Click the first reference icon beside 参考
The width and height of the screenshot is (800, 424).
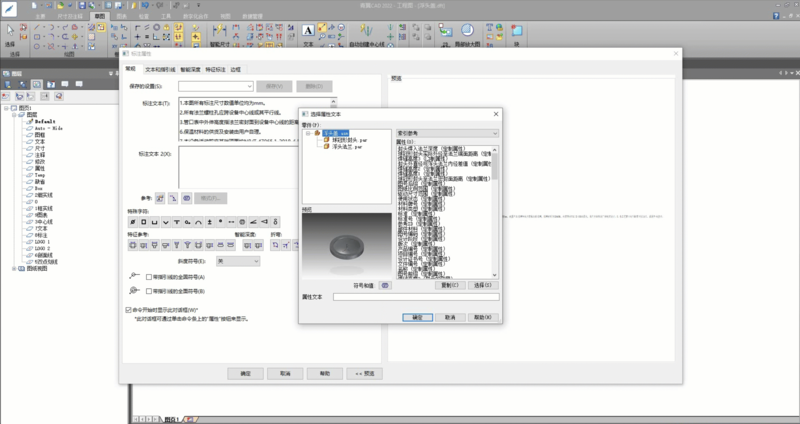pyautogui.click(x=159, y=198)
